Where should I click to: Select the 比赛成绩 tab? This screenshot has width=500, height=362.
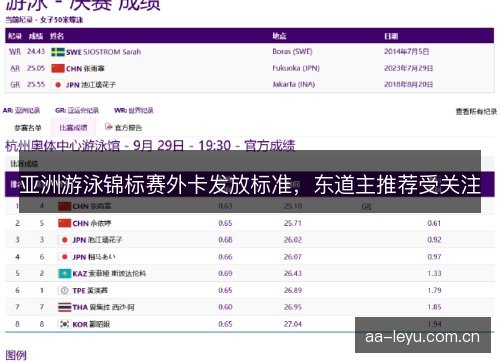(73, 128)
